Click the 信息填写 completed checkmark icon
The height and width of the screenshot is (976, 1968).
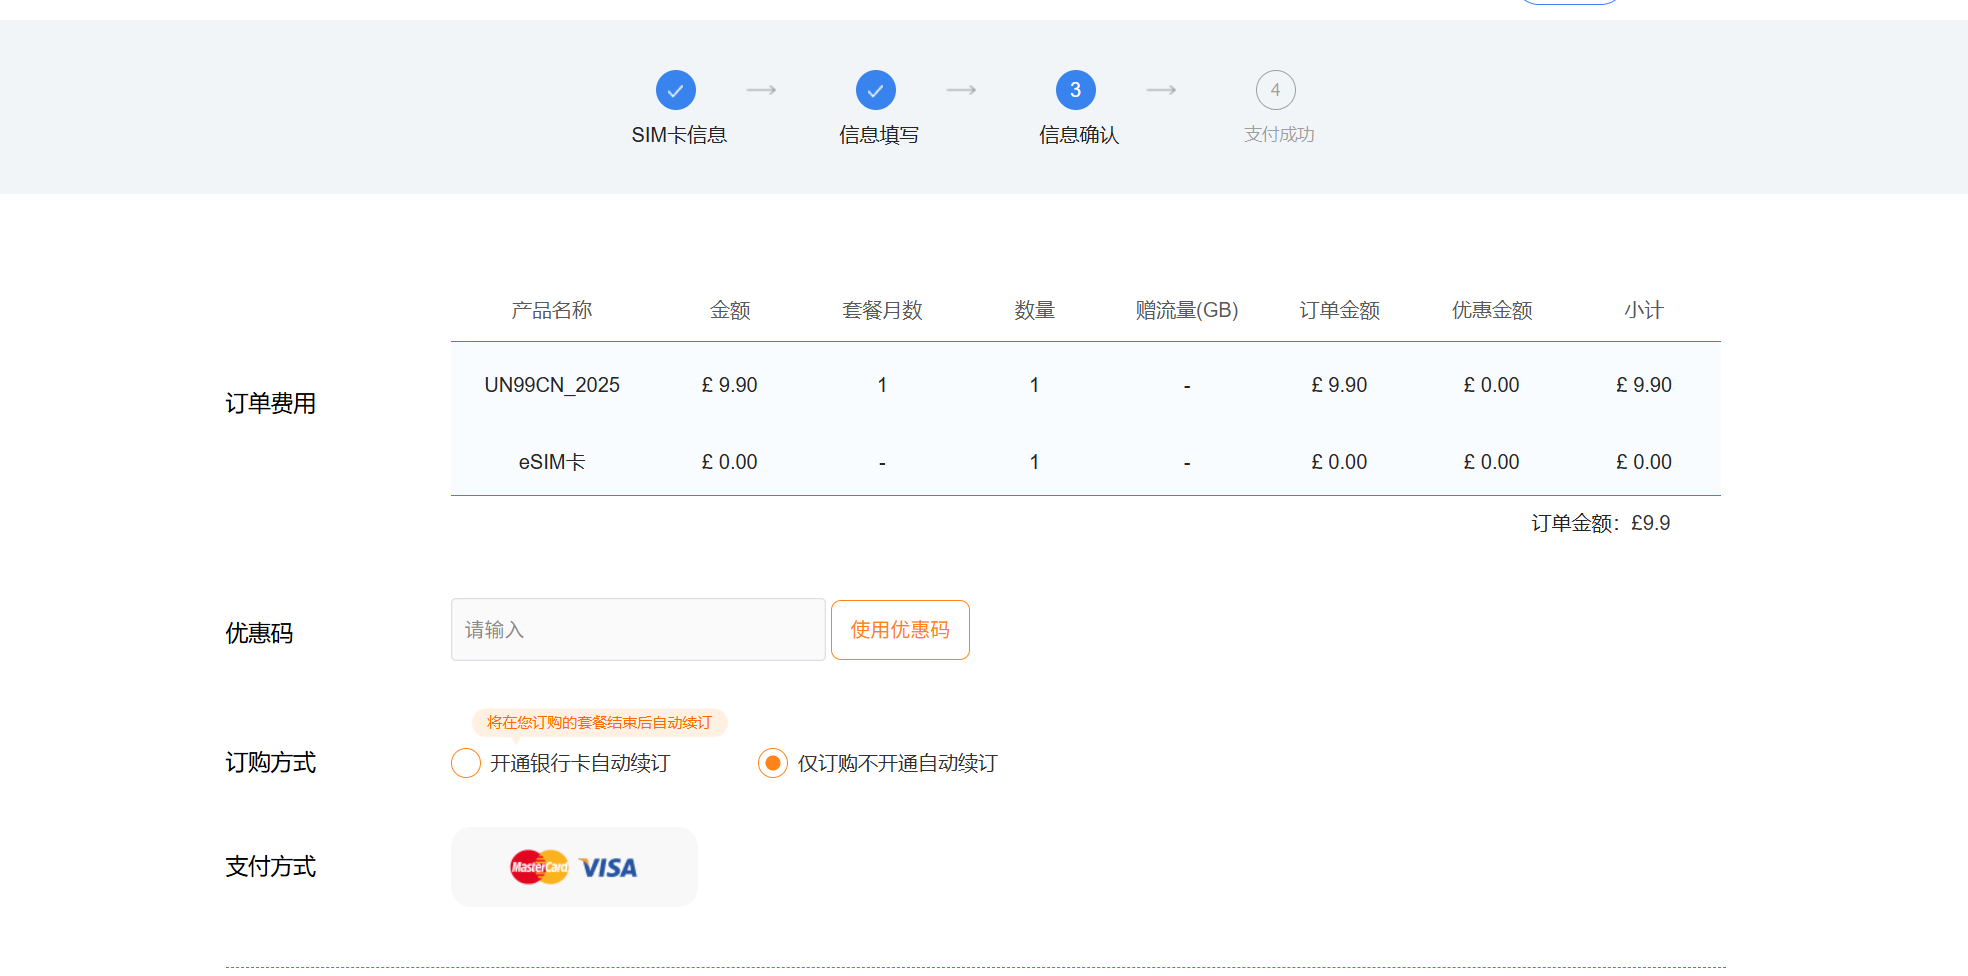876,89
